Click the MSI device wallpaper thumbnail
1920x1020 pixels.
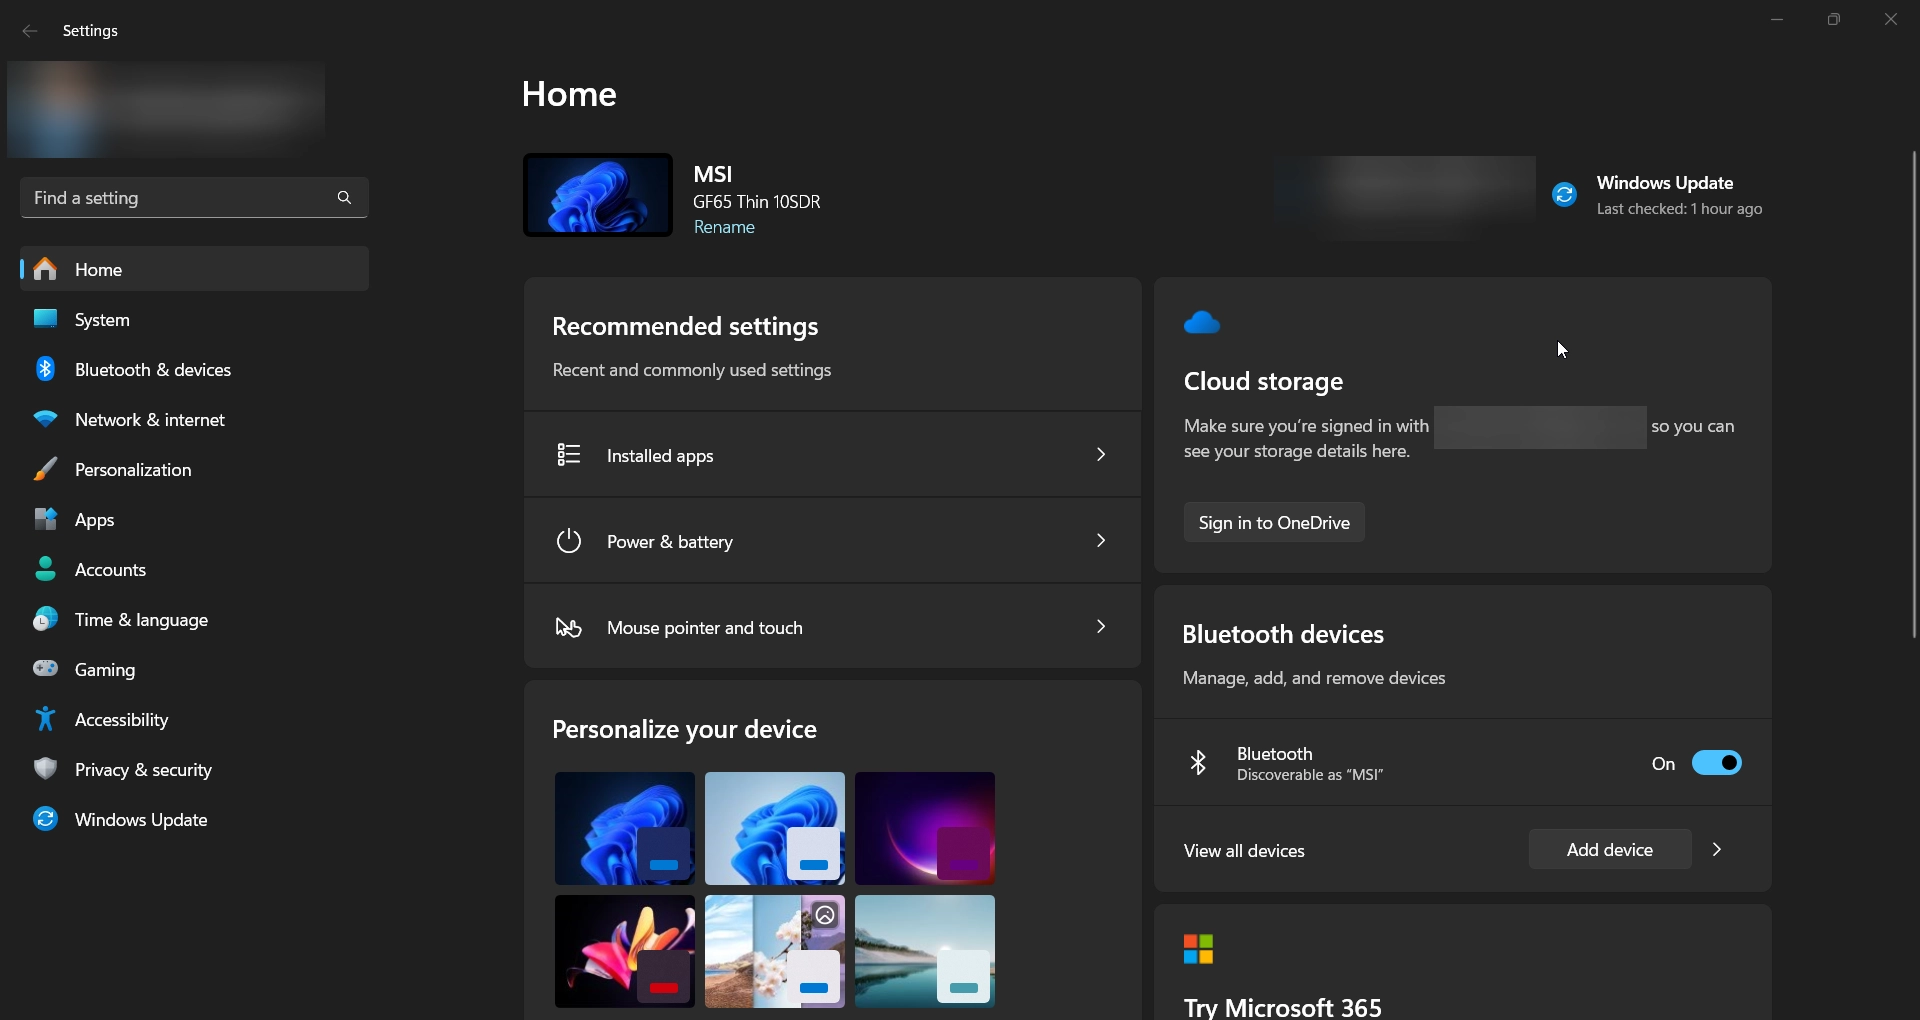(598, 195)
